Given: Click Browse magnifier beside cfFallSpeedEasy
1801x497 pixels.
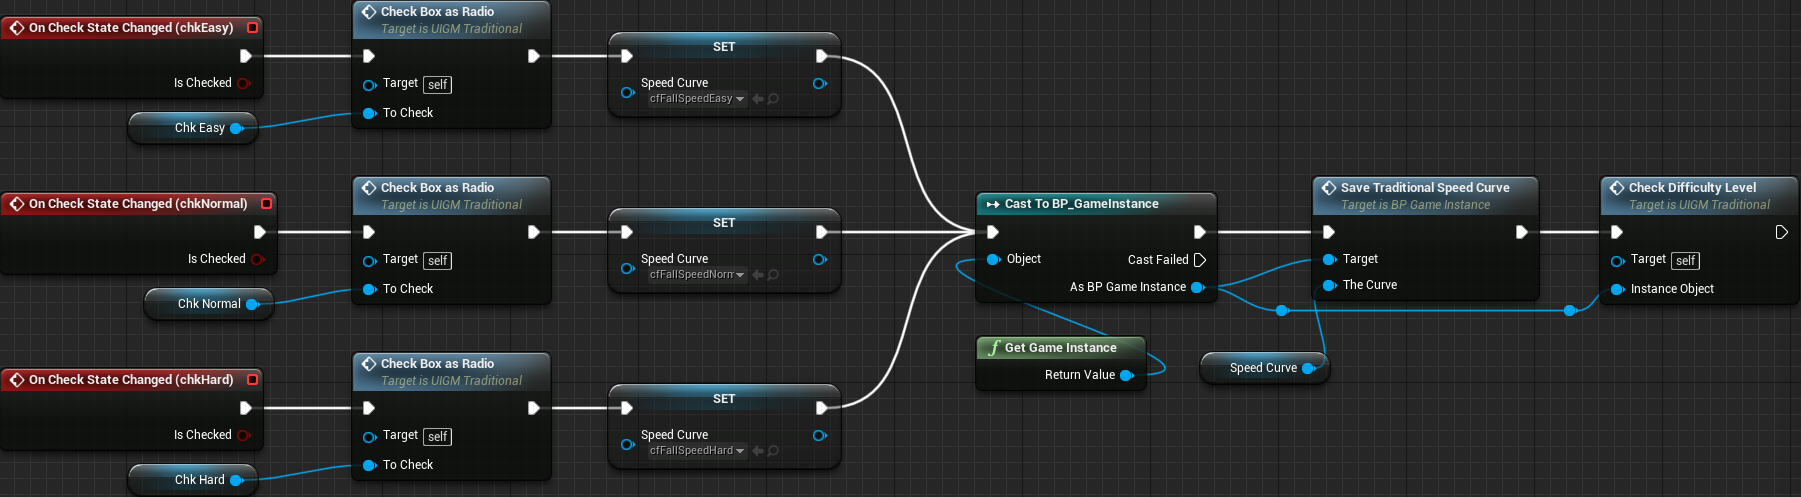Looking at the screenshot, I should click(773, 99).
